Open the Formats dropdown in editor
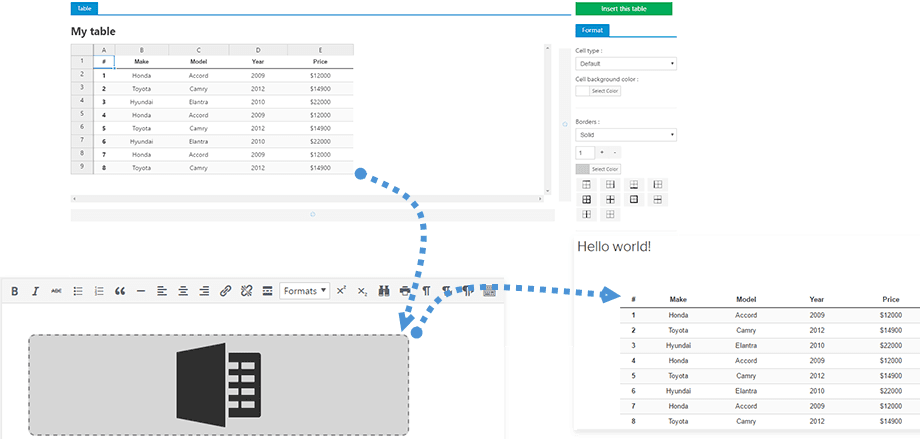Image resolution: width=920 pixels, height=439 pixels. 305,291
